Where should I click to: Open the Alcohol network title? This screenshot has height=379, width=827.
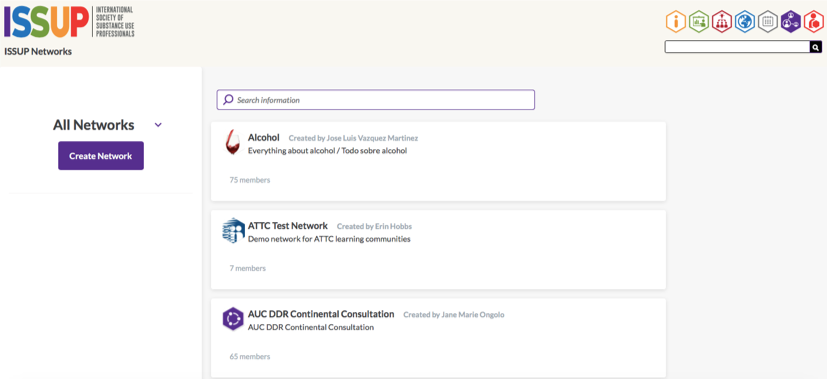[x=264, y=138]
